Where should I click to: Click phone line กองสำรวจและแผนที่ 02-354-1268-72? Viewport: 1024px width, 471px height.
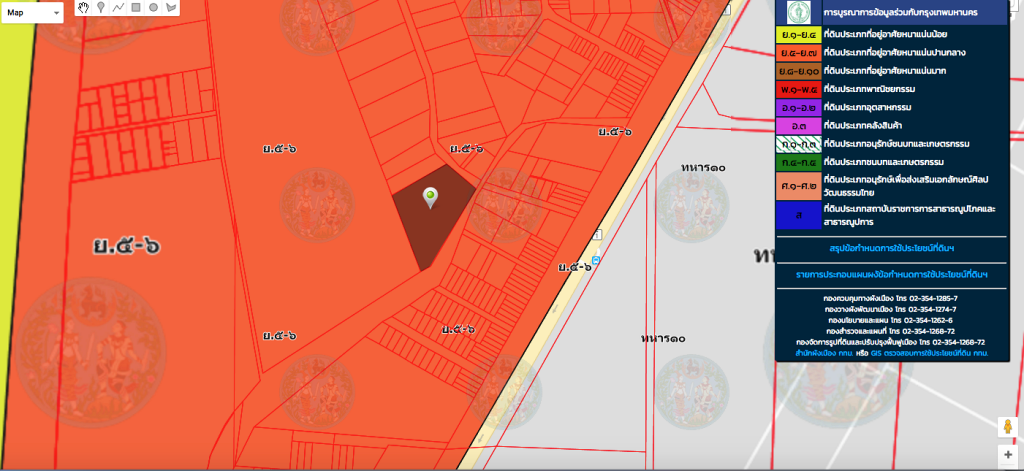pos(891,331)
